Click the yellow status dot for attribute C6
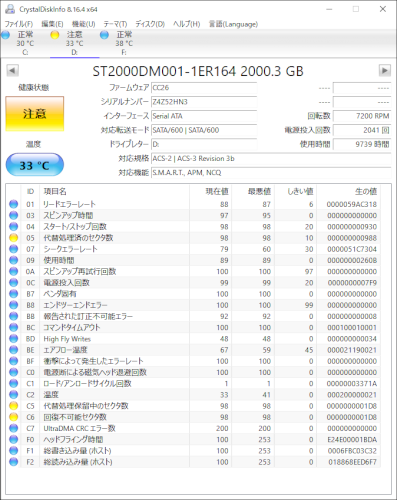This screenshot has height=500, width=397. (x=14, y=417)
